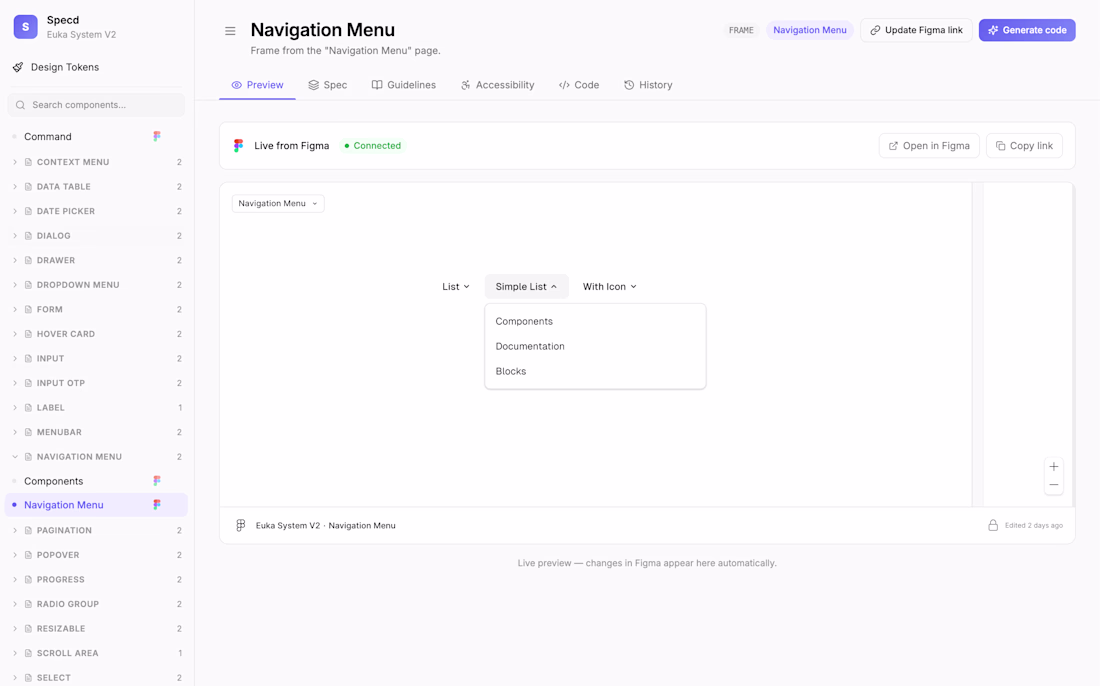Click the Design Tokens brush icon
Viewport: 1100px width, 686px height.
pyautogui.click(x=18, y=67)
